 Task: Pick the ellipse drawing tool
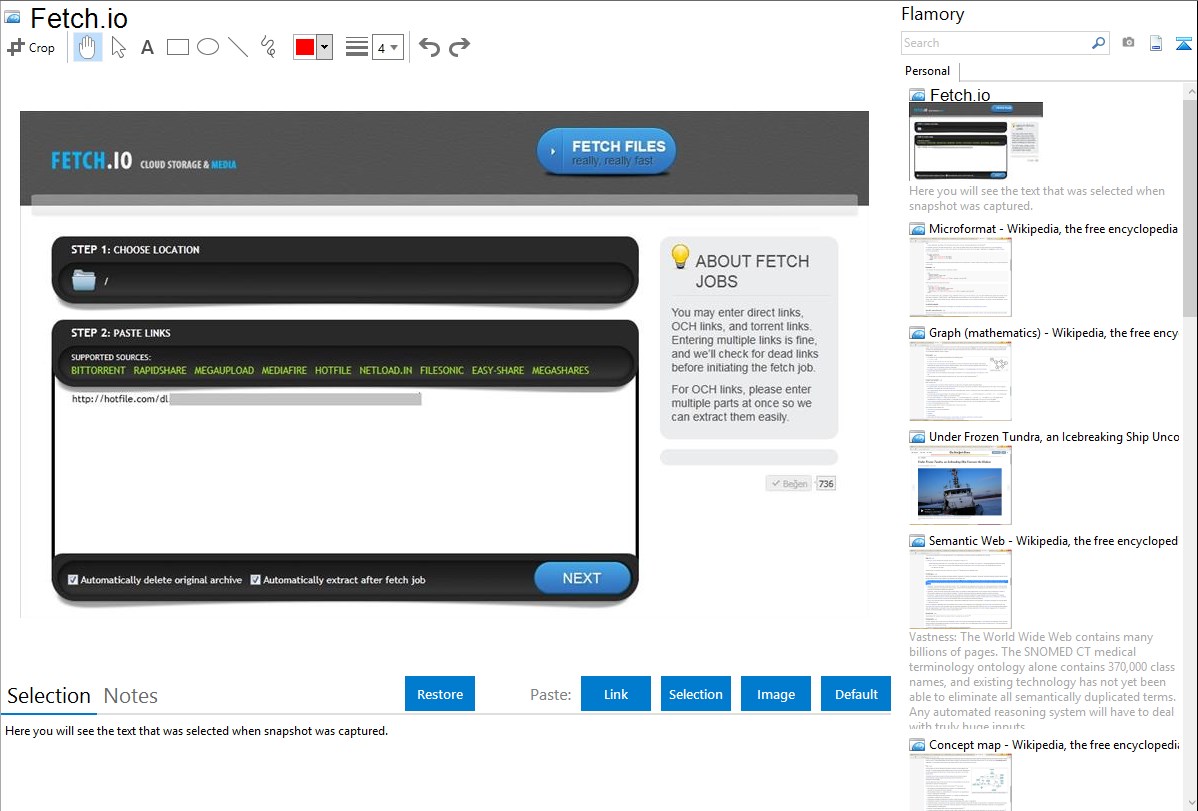coord(208,47)
